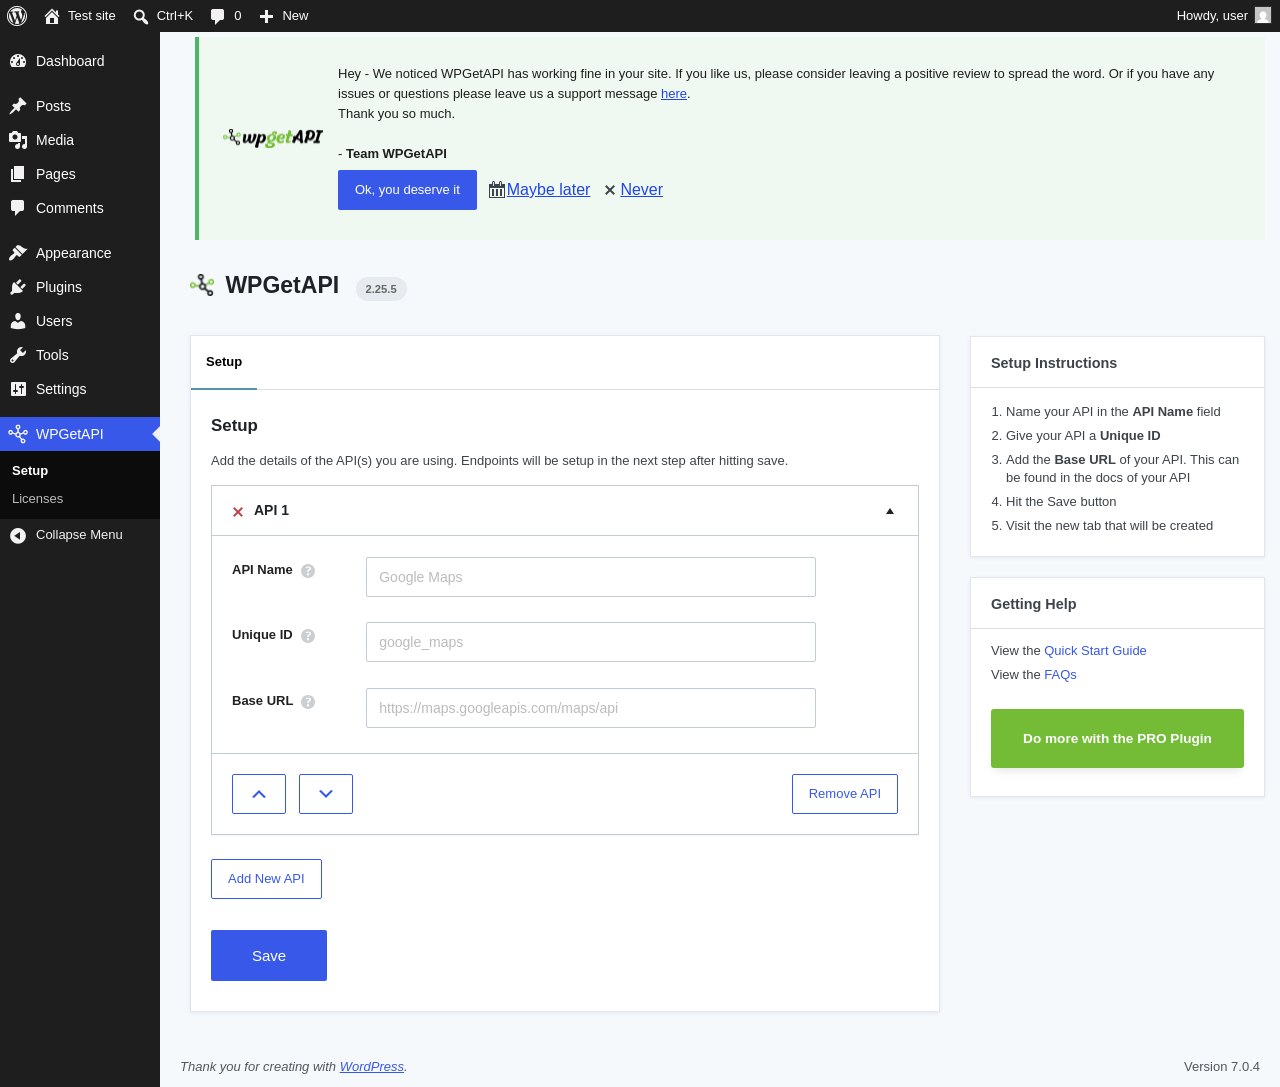Viewport: 1280px width, 1087px height.
Task: Focus the API Name input field
Action: pyautogui.click(x=591, y=577)
